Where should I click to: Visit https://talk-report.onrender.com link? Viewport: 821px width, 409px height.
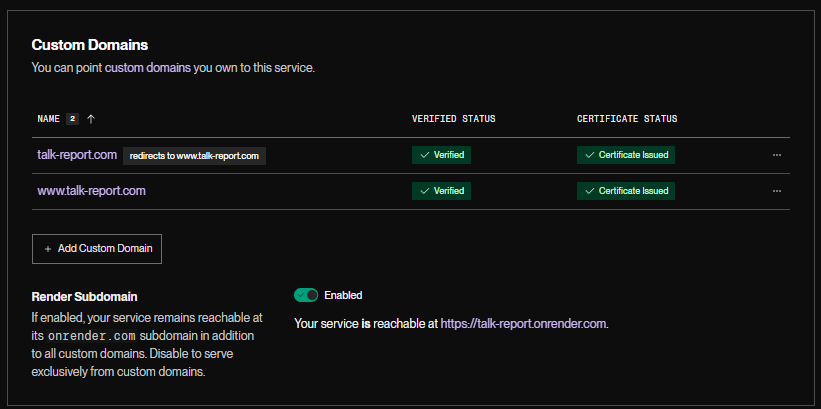coord(523,324)
